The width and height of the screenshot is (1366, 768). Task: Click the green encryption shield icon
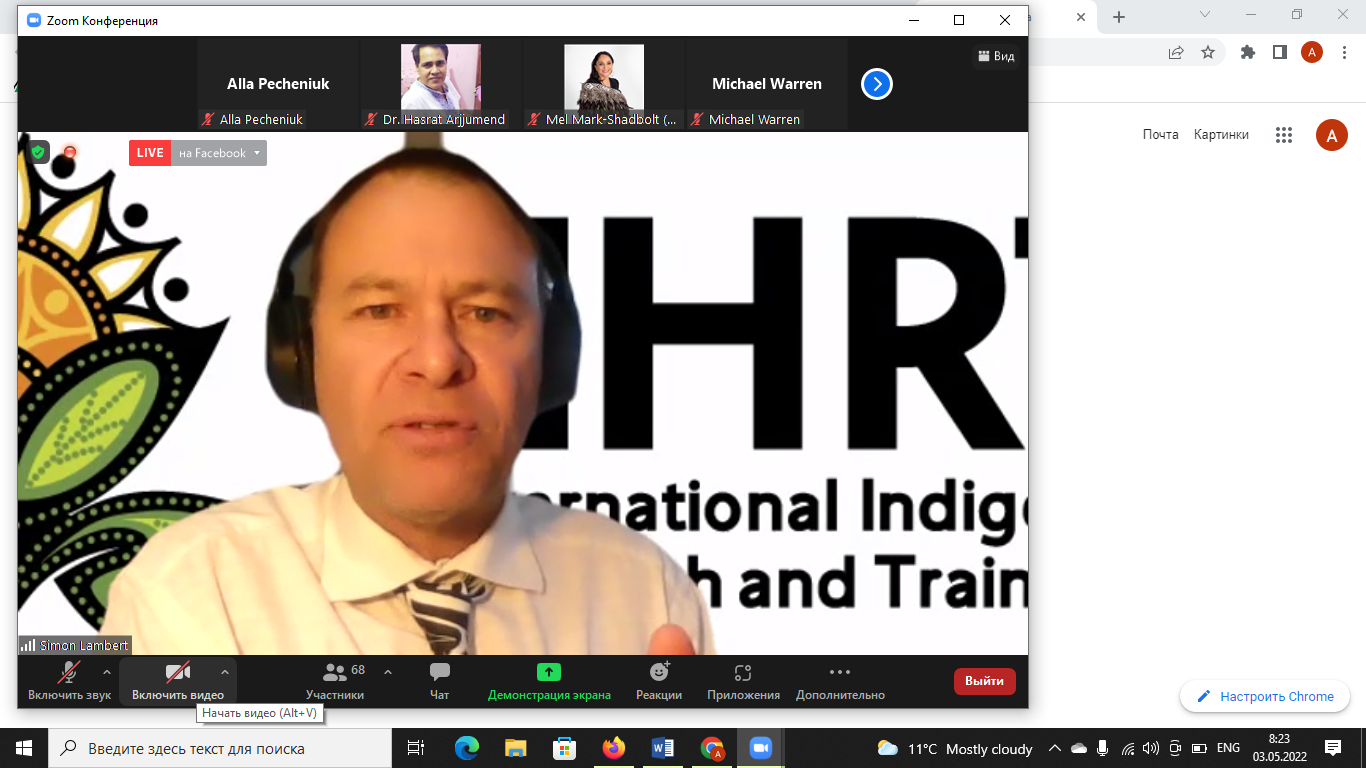pyautogui.click(x=38, y=152)
